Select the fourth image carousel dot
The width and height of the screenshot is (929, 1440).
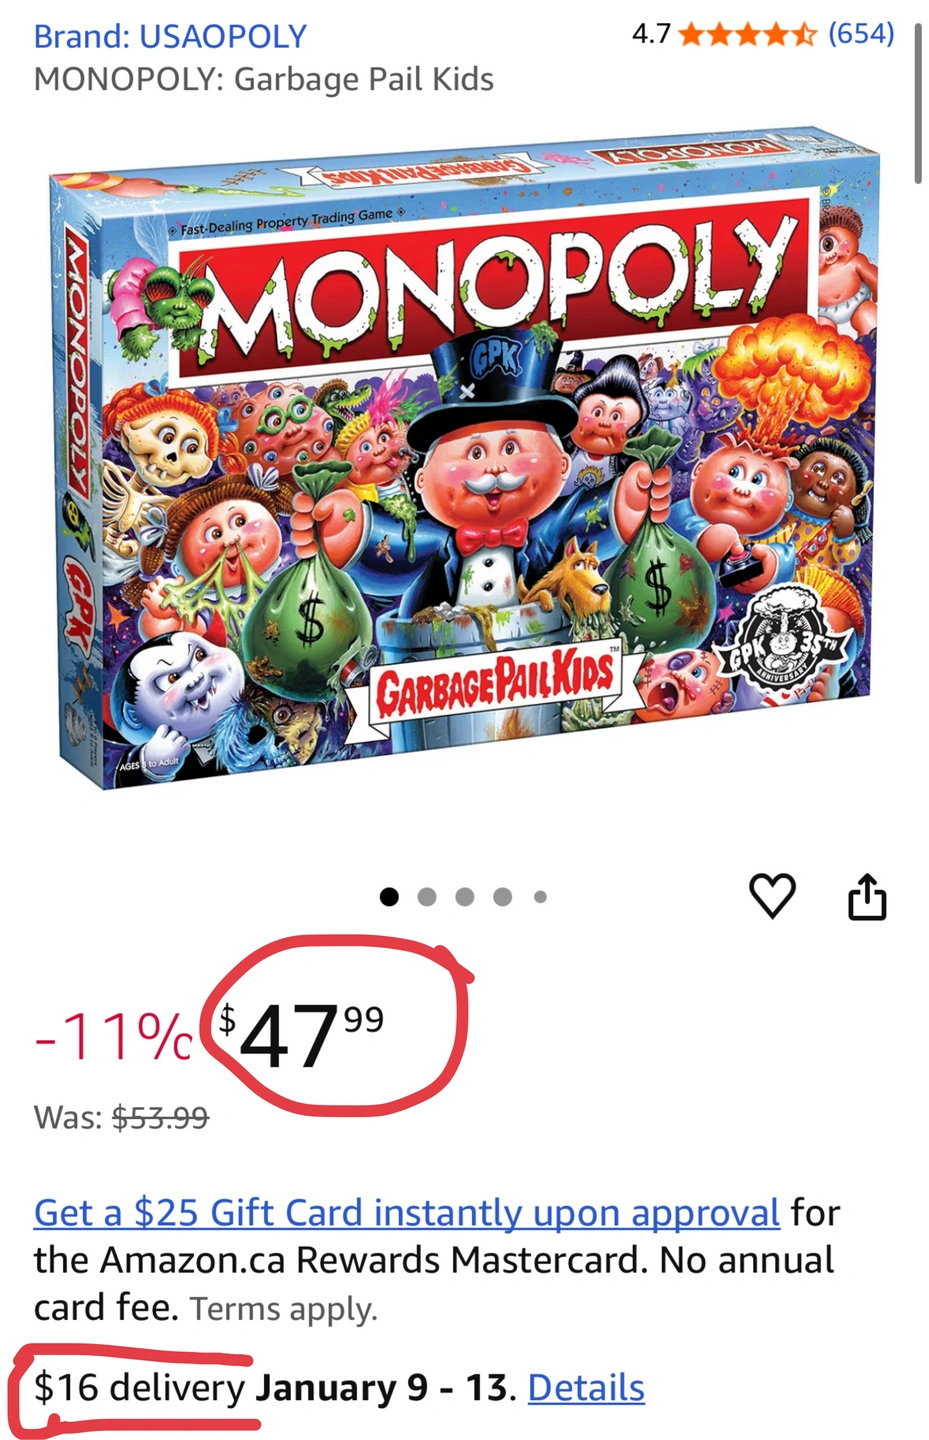503,897
